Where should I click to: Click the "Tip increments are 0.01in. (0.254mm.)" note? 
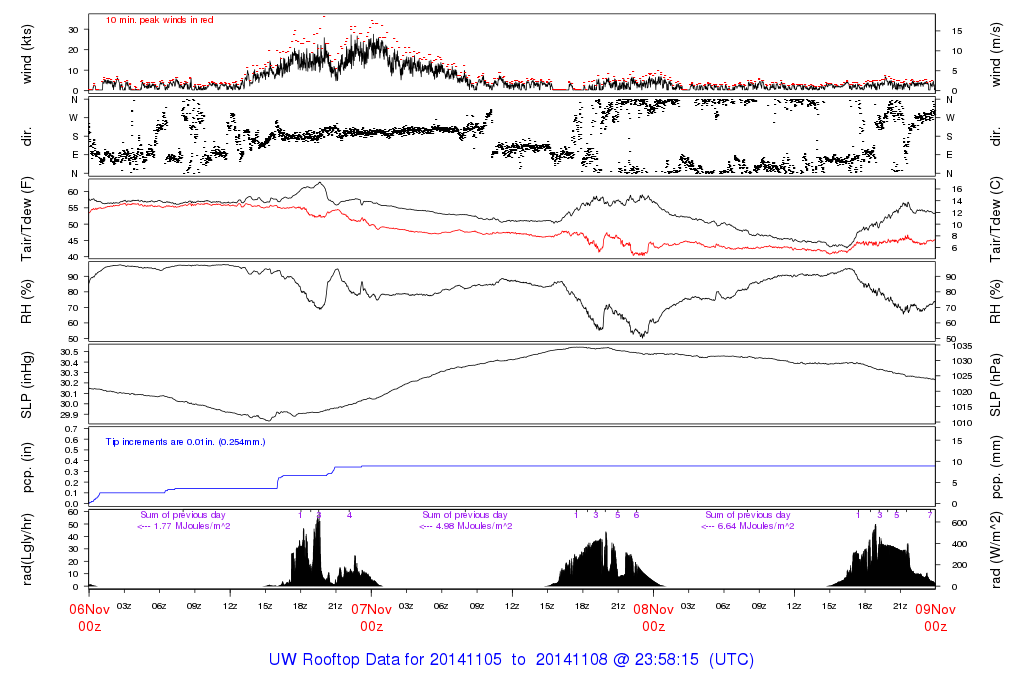(185, 442)
